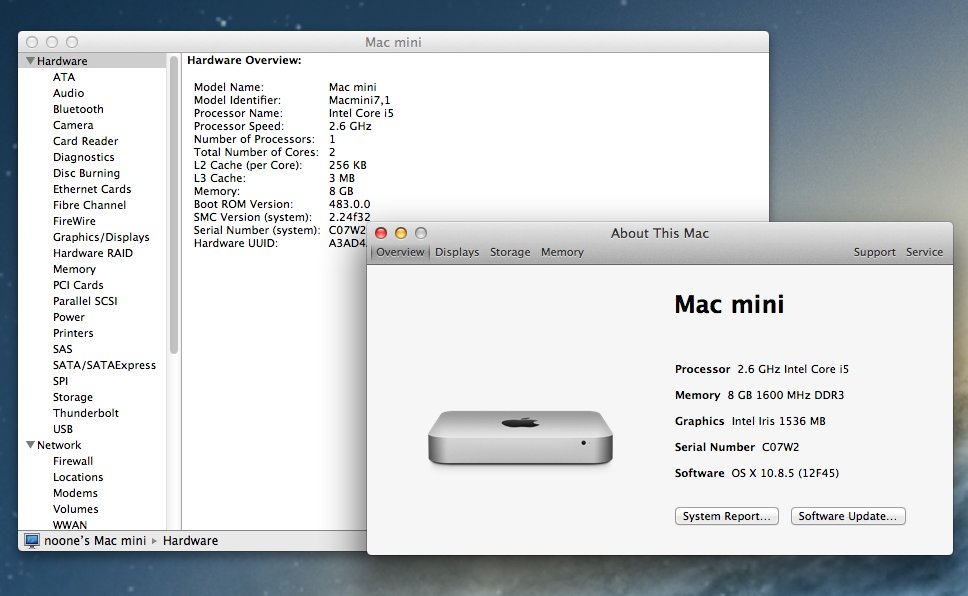Collapse the Network section triangle
This screenshot has width=968, height=596.
pyautogui.click(x=30, y=445)
